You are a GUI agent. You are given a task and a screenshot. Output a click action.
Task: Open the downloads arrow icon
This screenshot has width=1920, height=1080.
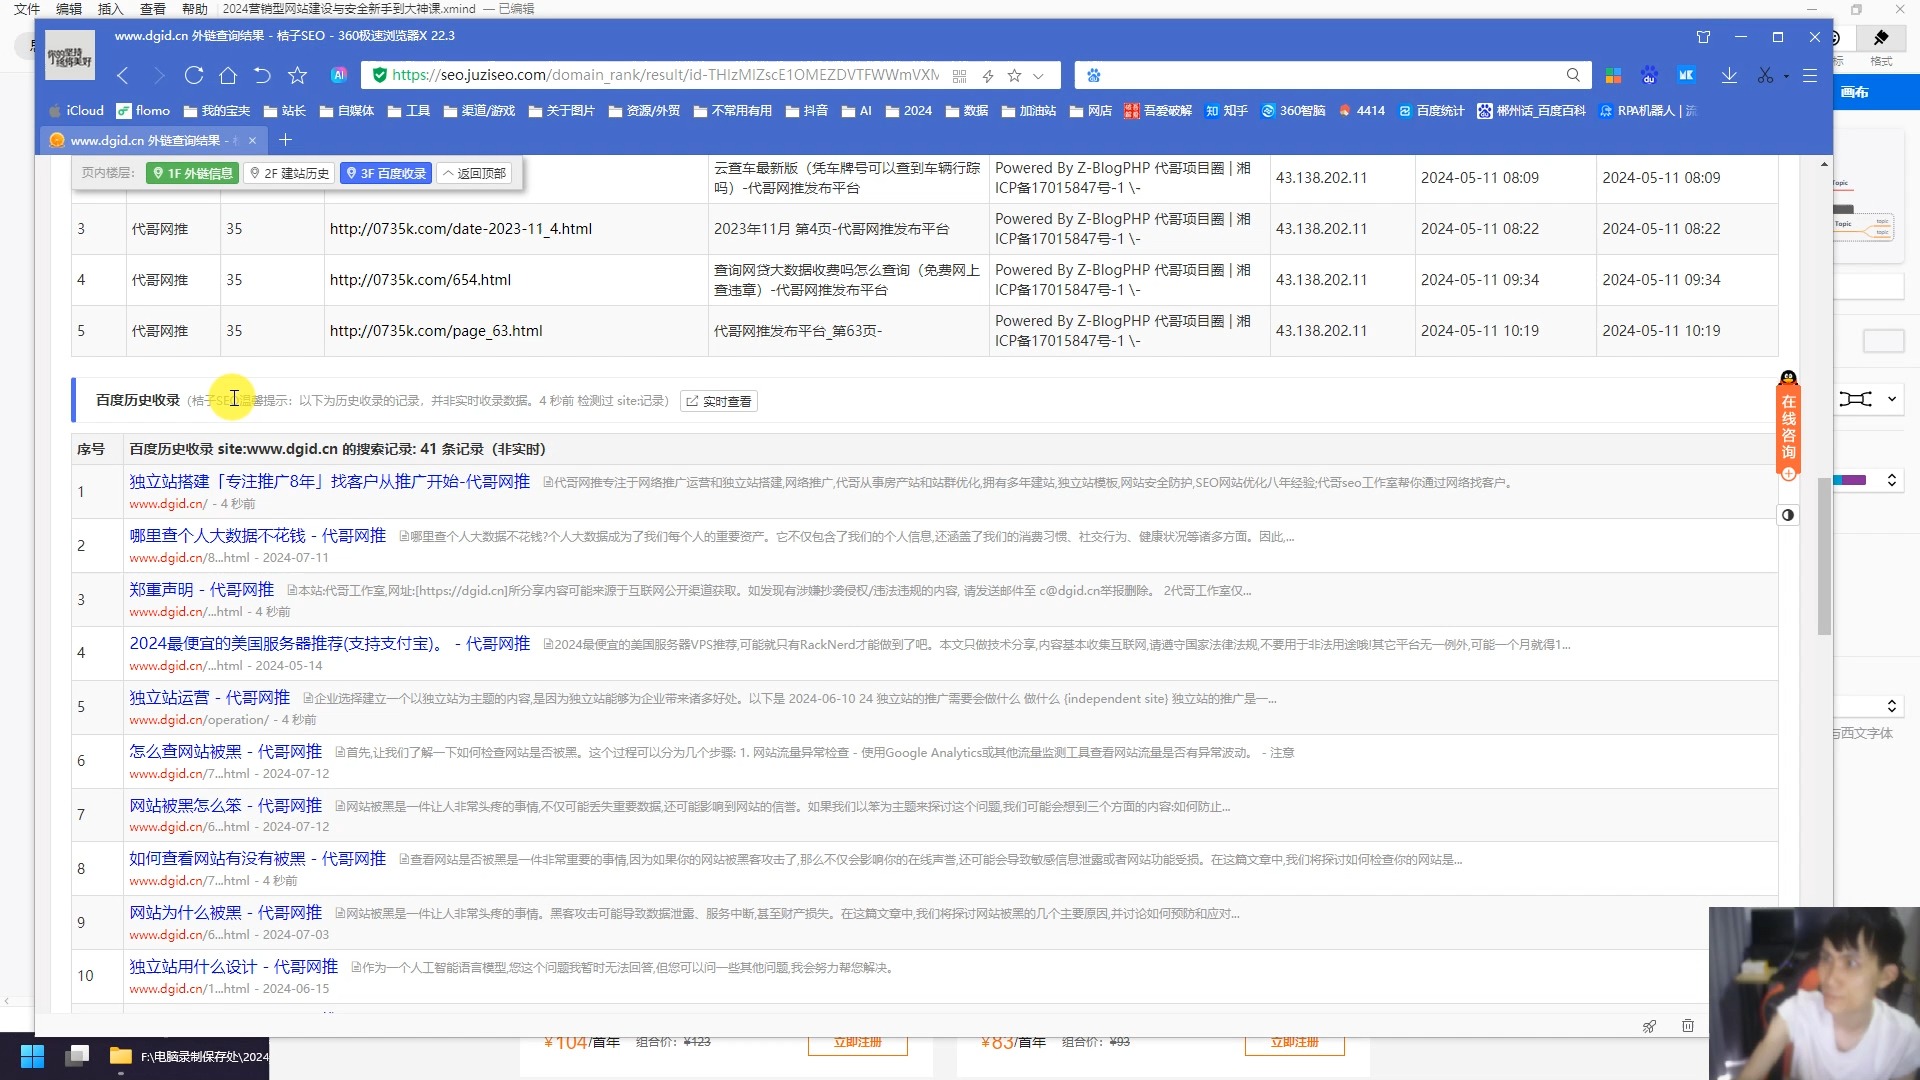[1729, 75]
